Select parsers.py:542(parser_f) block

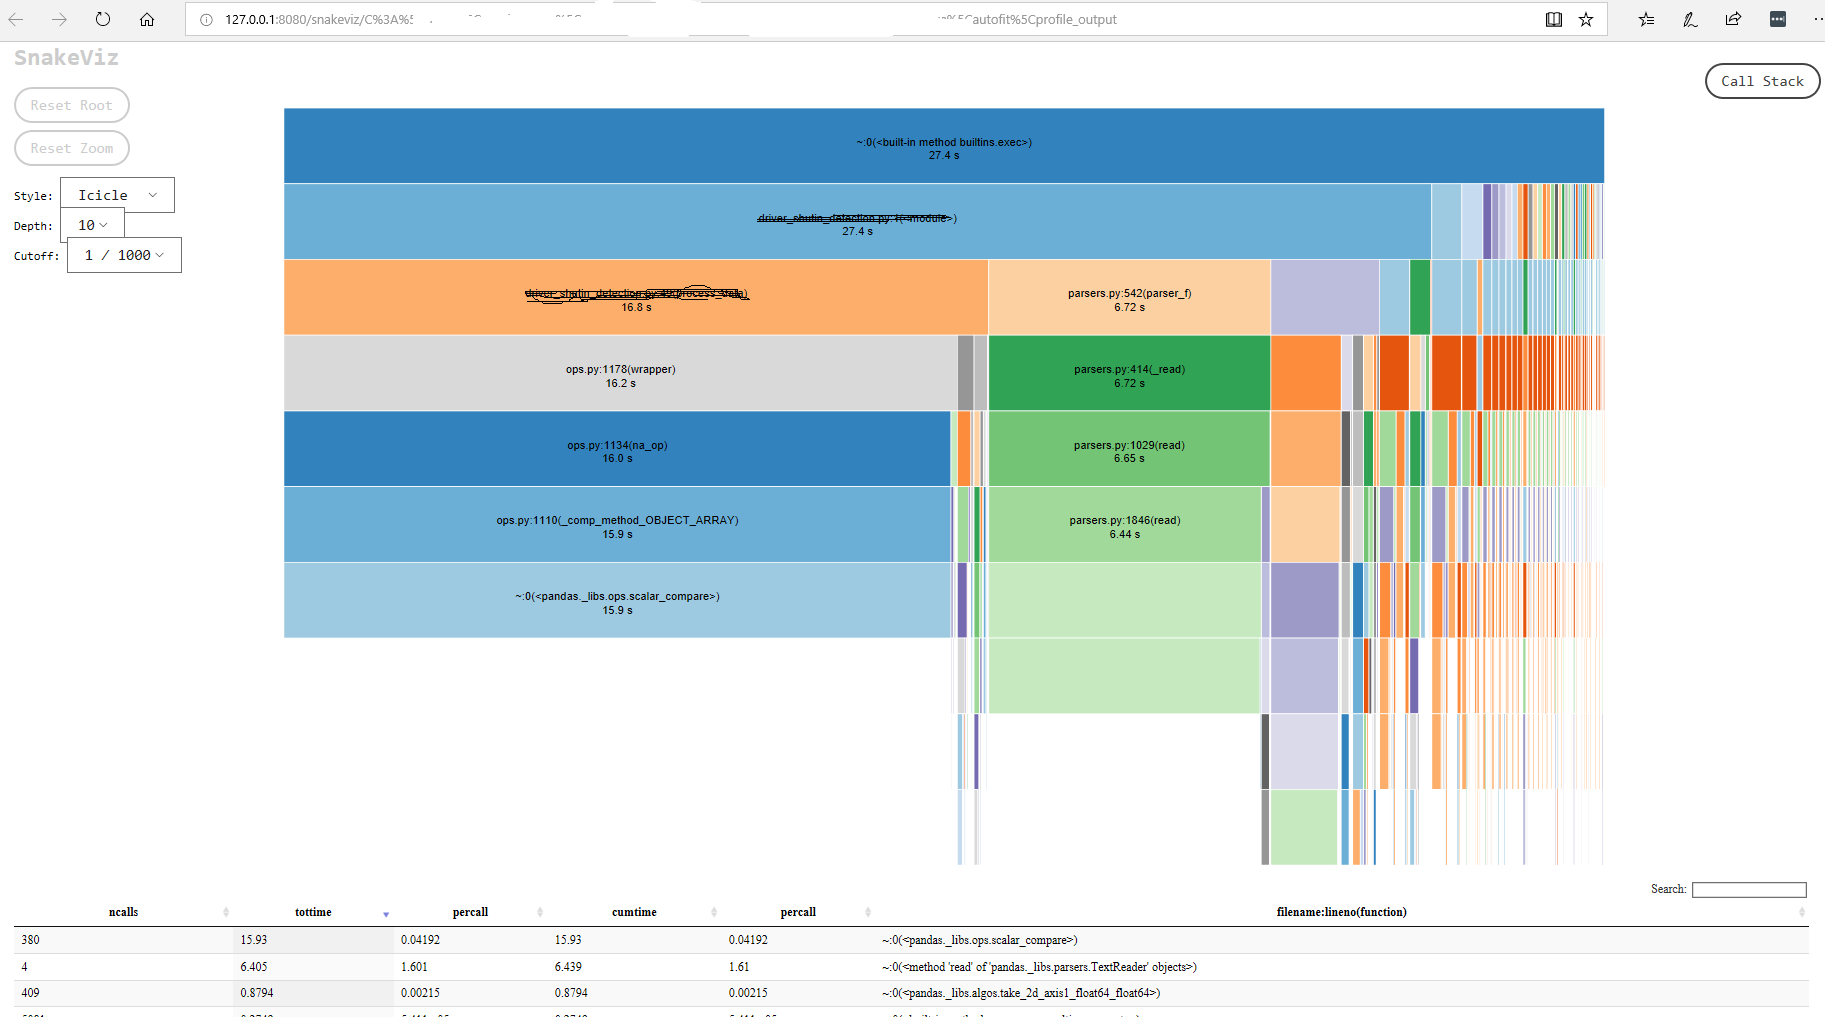point(1129,297)
